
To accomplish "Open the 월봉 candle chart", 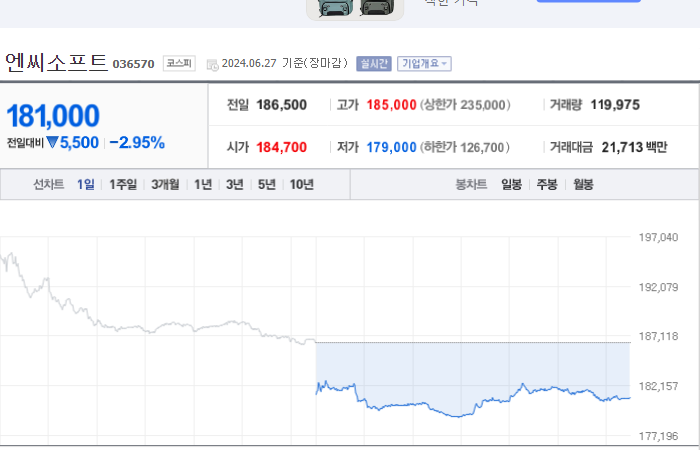I will click(x=583, y=184).
